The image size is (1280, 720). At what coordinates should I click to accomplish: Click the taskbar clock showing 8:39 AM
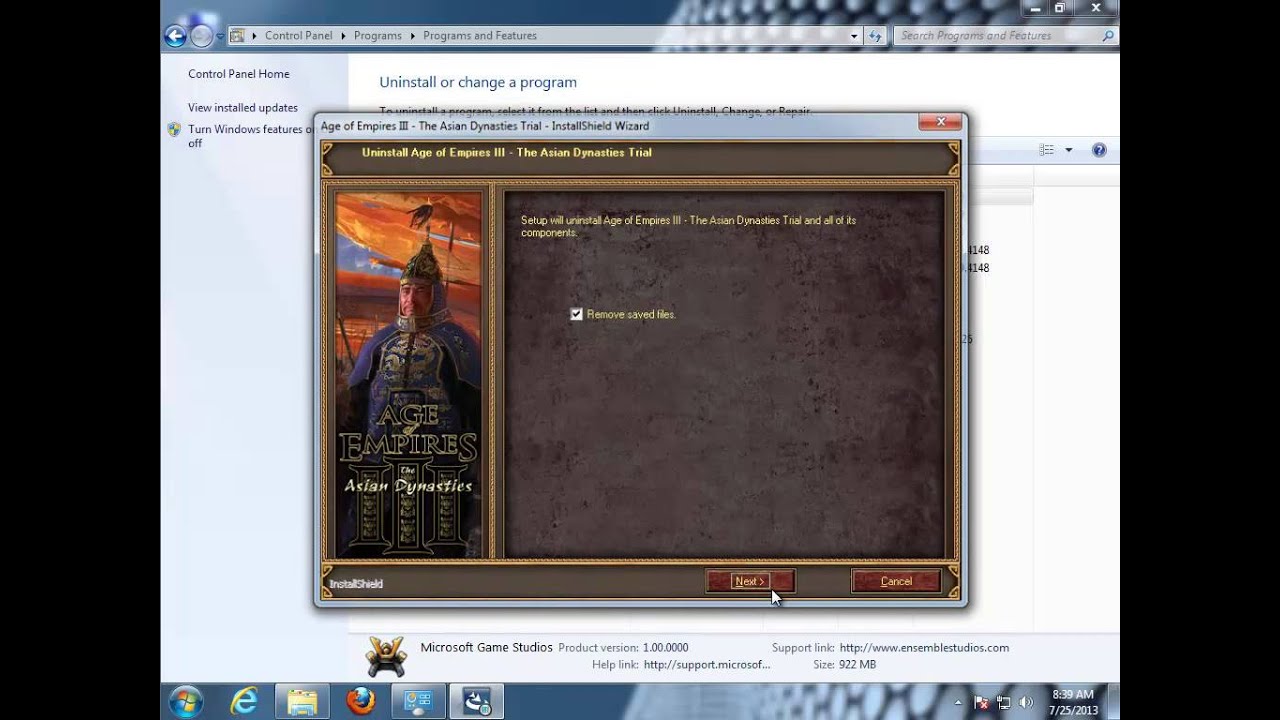point(1072,701)
